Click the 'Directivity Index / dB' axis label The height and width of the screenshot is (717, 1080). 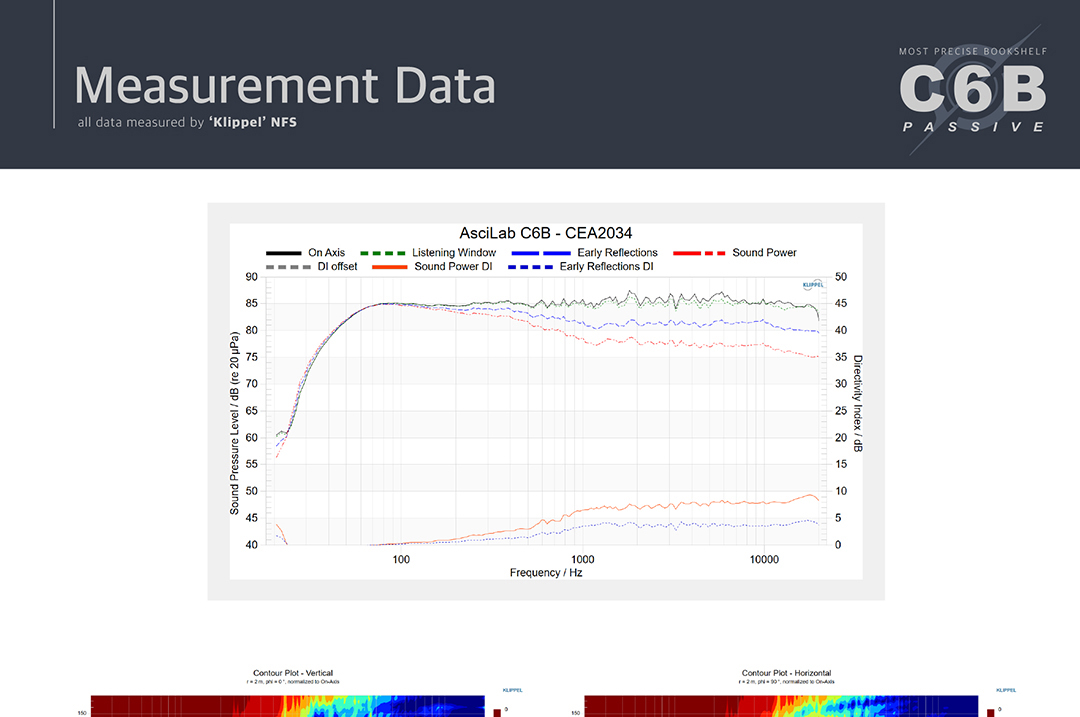pyautogui.click(x=858, y=404)
